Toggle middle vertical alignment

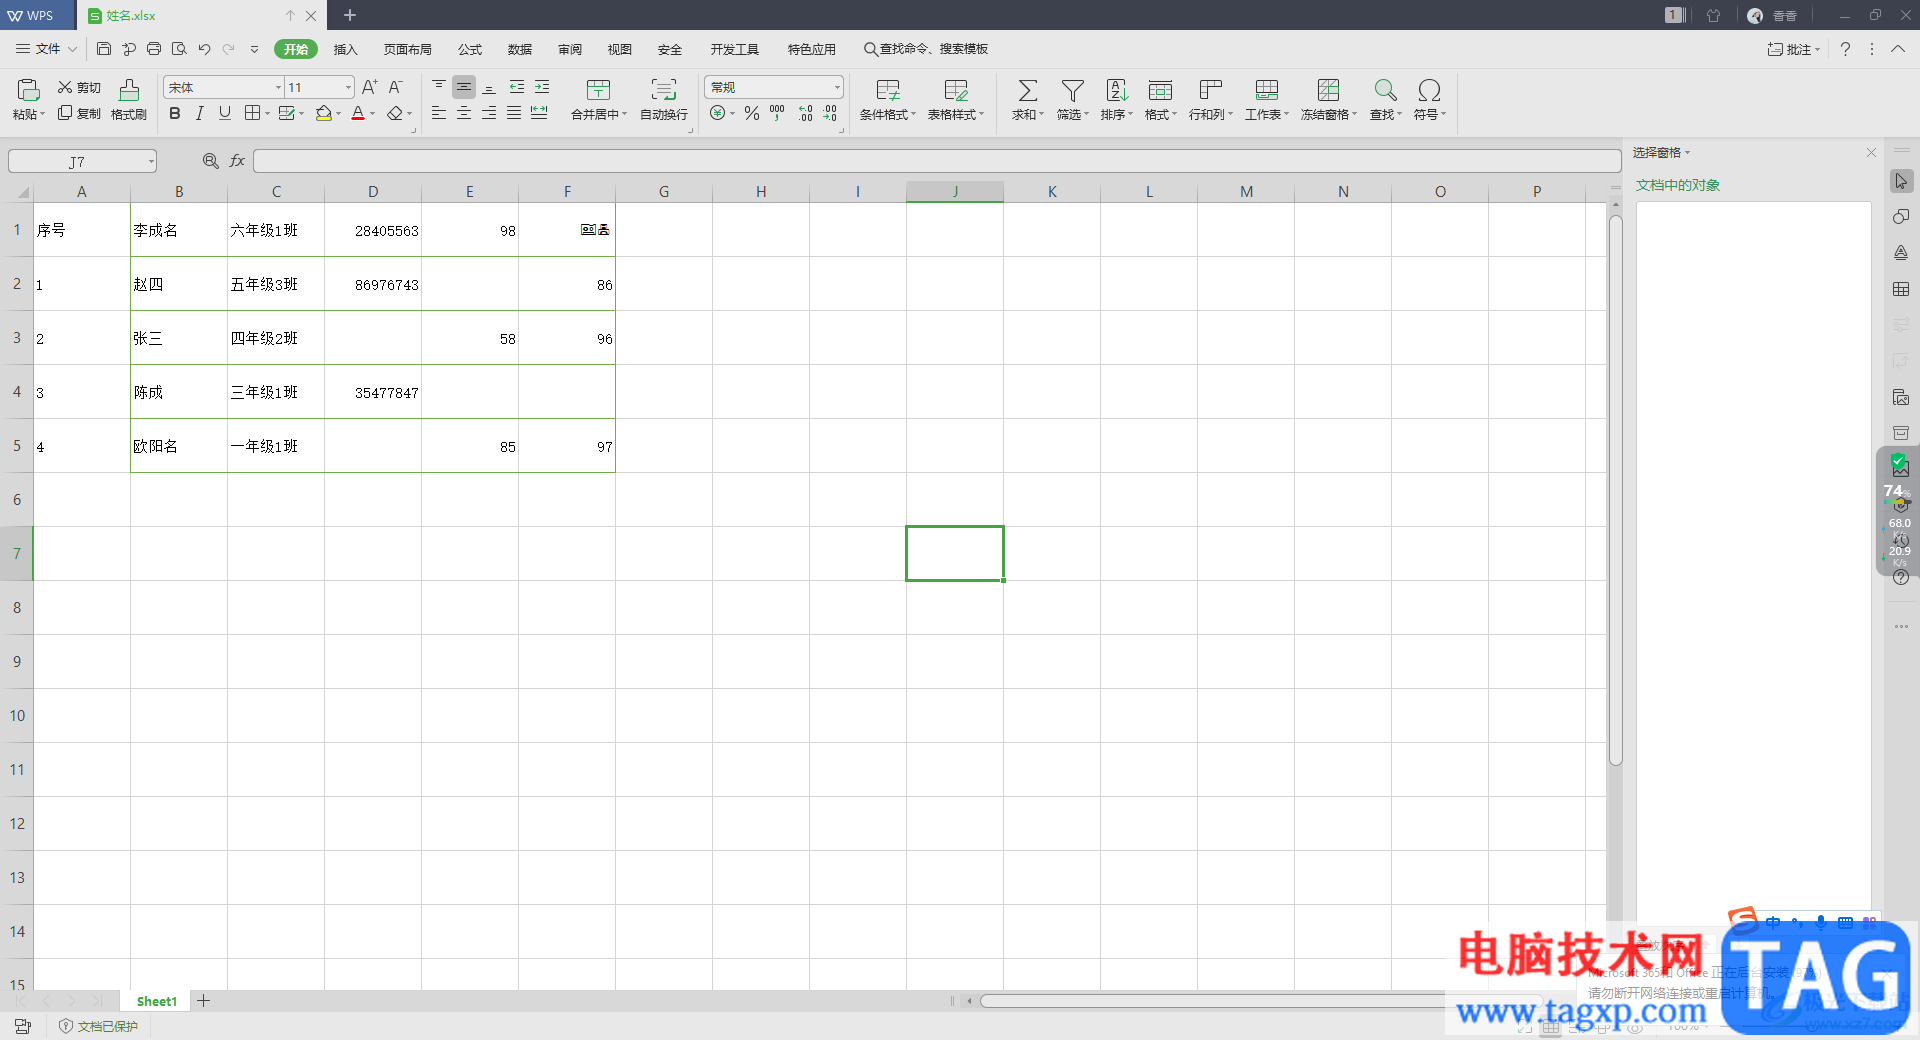(x=464, y=87)
